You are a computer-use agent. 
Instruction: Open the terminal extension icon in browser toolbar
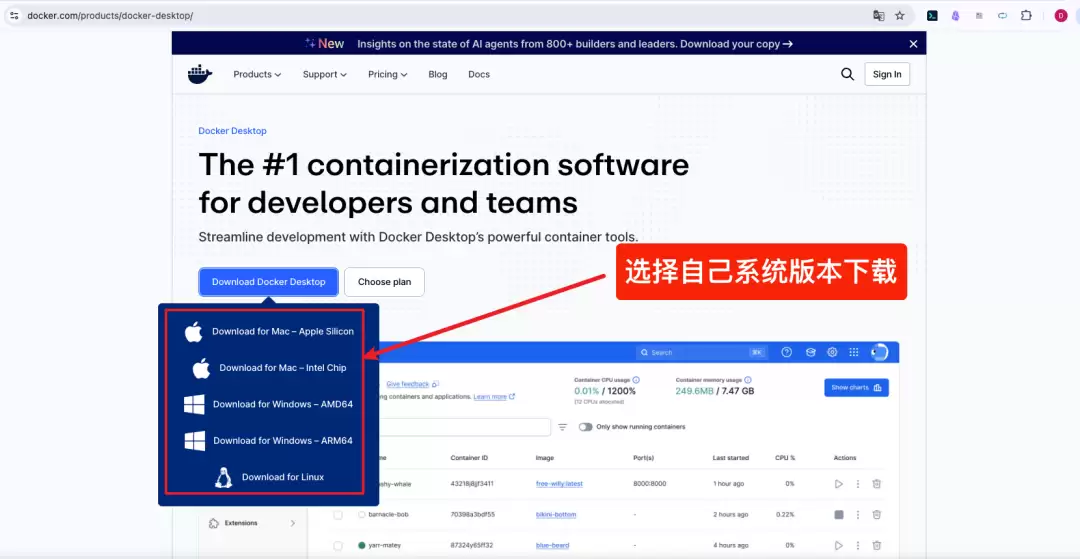[932, 15]
